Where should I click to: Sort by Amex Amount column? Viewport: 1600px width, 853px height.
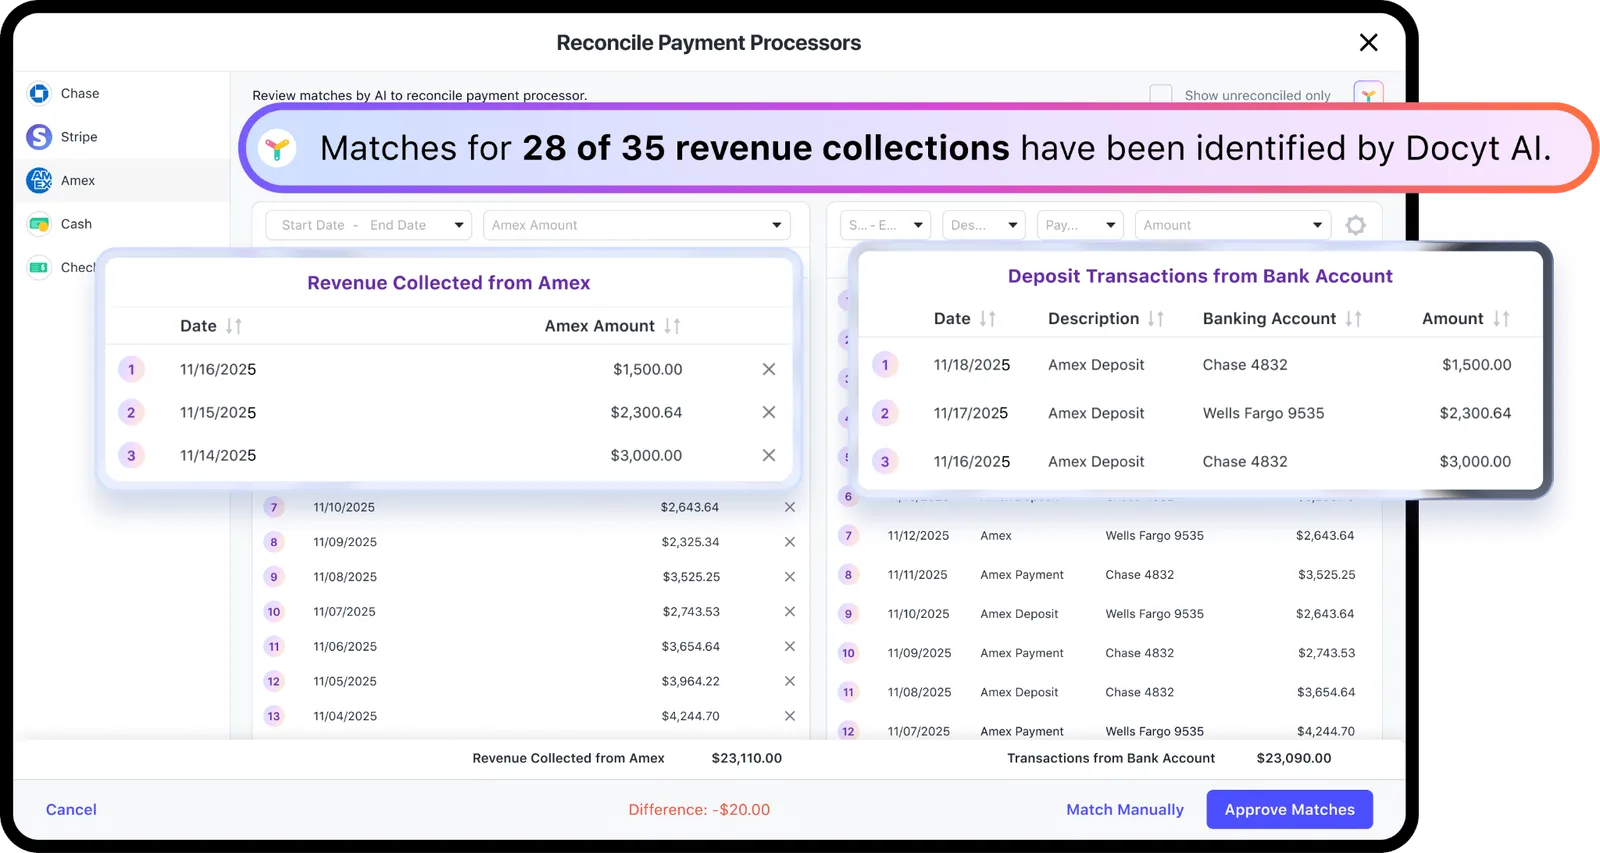coord(672,326)
